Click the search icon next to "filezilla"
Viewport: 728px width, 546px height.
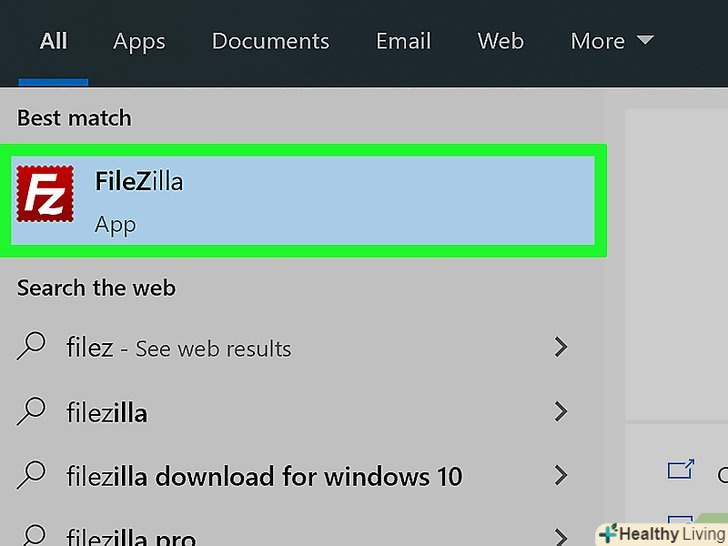(33, 411)
